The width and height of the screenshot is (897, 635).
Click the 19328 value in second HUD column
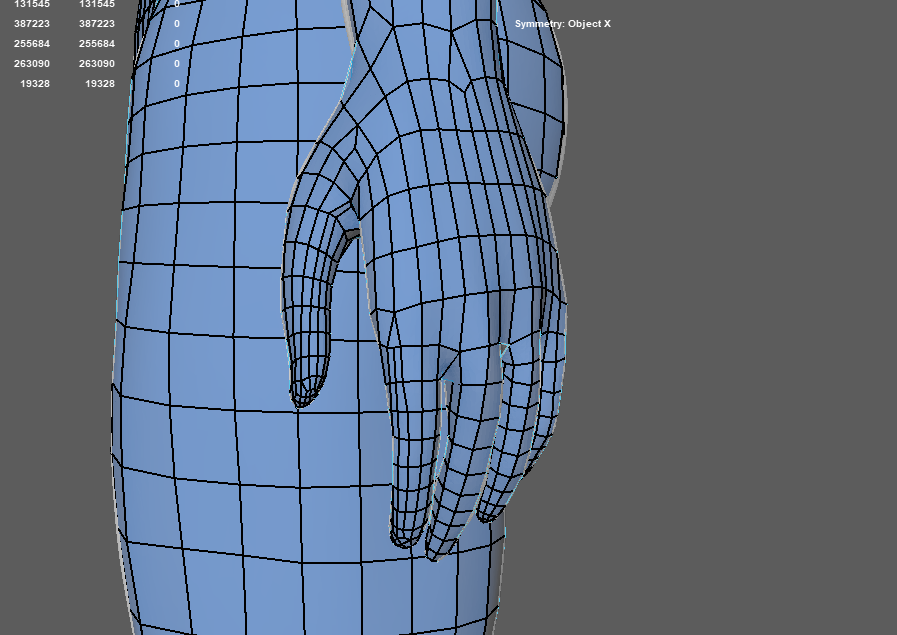100,84
